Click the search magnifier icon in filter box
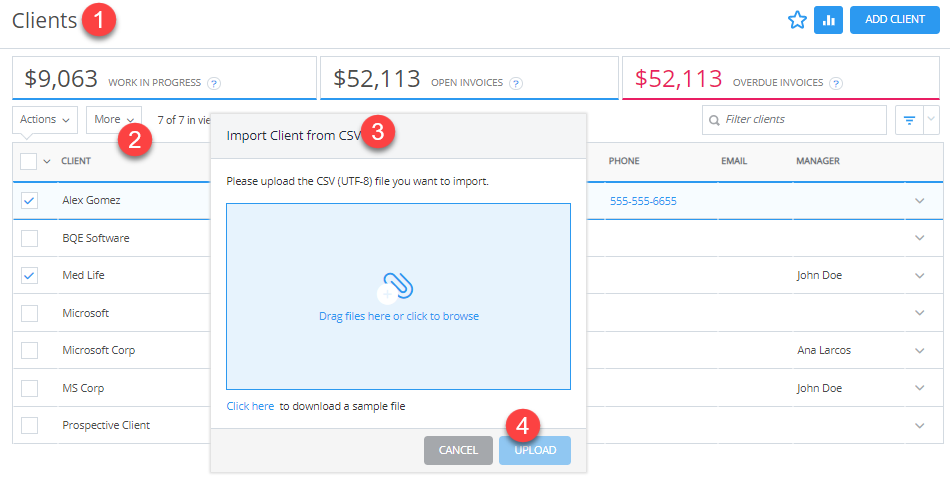The height and width of the screenshot is (490, 950). point(715,120)
